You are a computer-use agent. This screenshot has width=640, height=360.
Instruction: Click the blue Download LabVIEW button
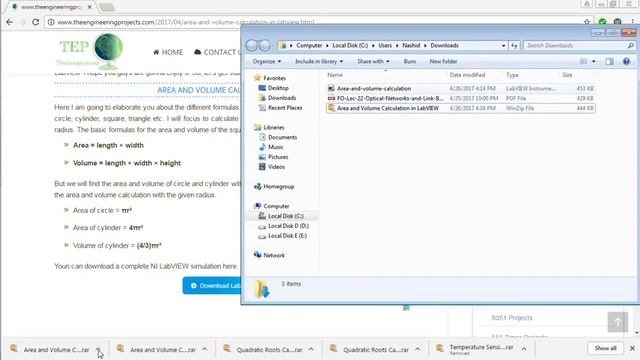211,286
